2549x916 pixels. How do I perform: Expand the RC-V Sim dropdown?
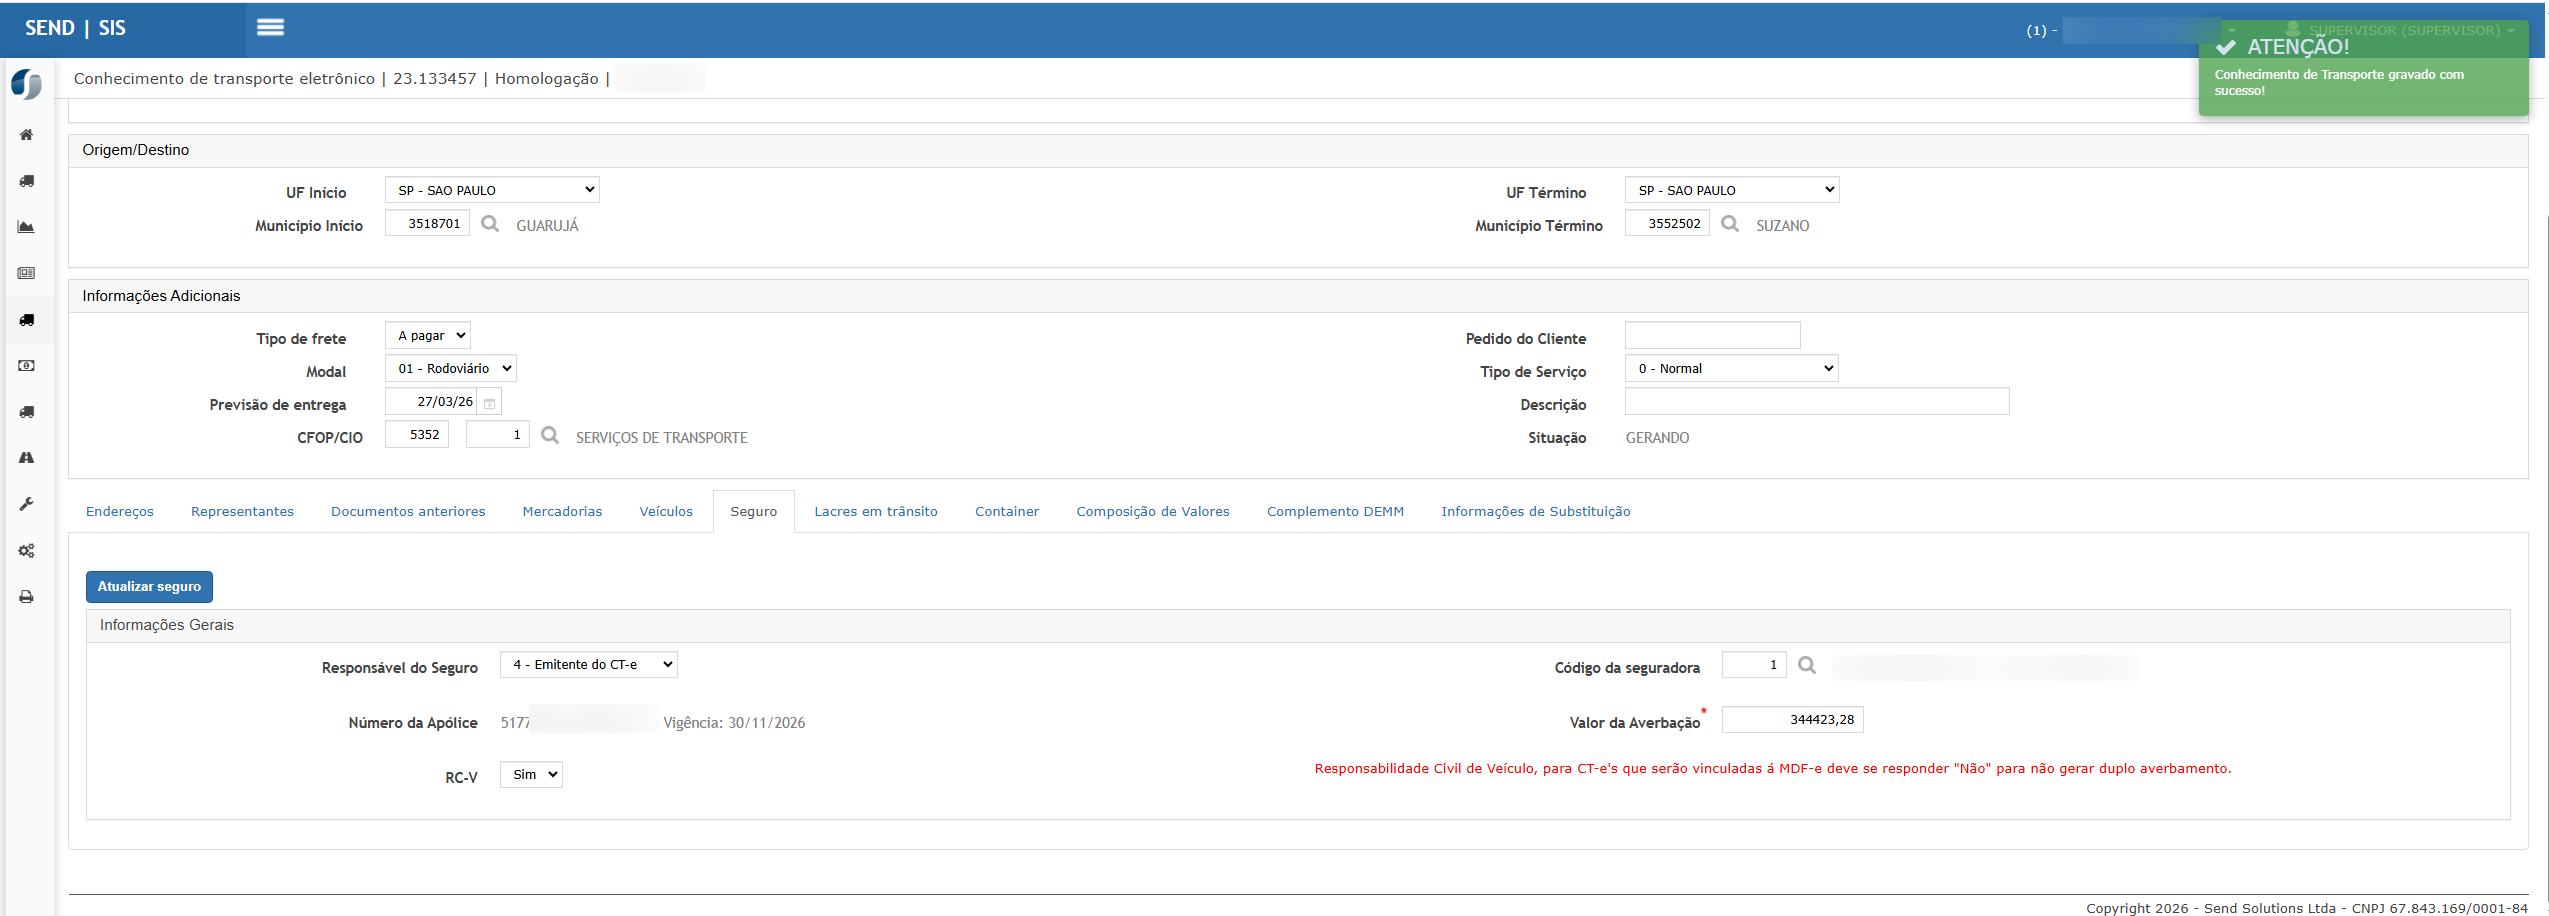click(531, 775)
